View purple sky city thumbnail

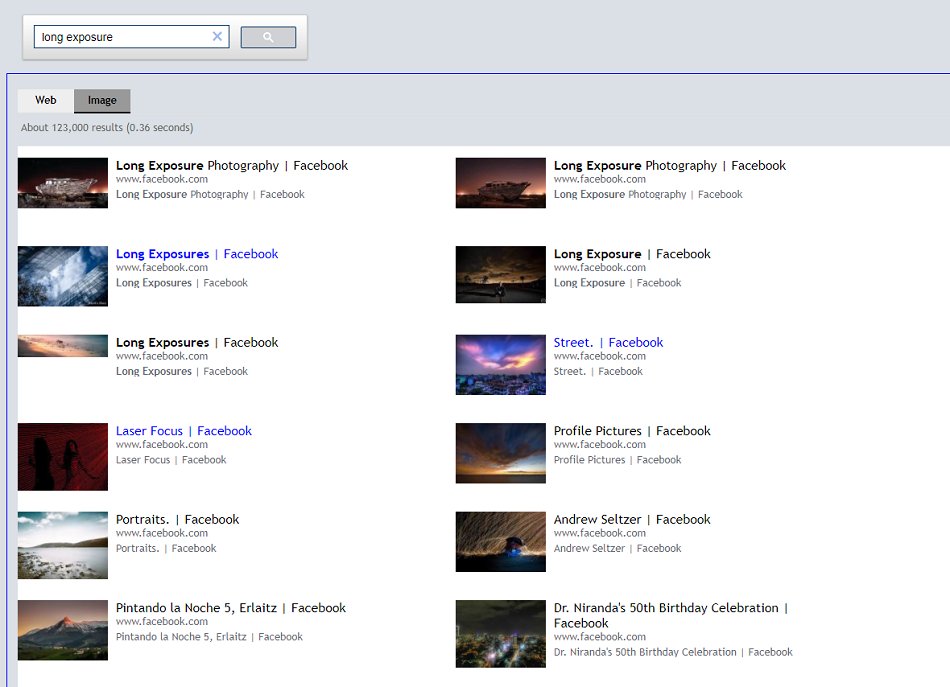(x=500, y=365)
